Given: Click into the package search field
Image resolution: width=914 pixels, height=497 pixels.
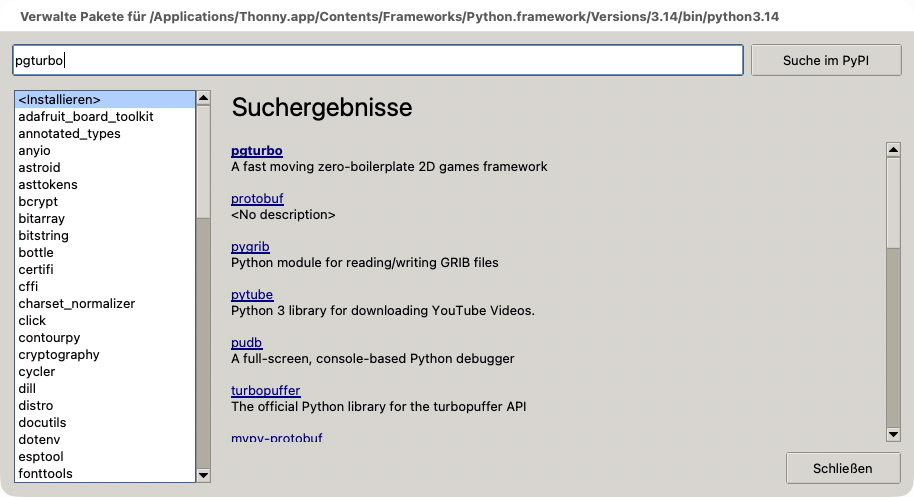Looking at the screenshot, I should [378, 60].
